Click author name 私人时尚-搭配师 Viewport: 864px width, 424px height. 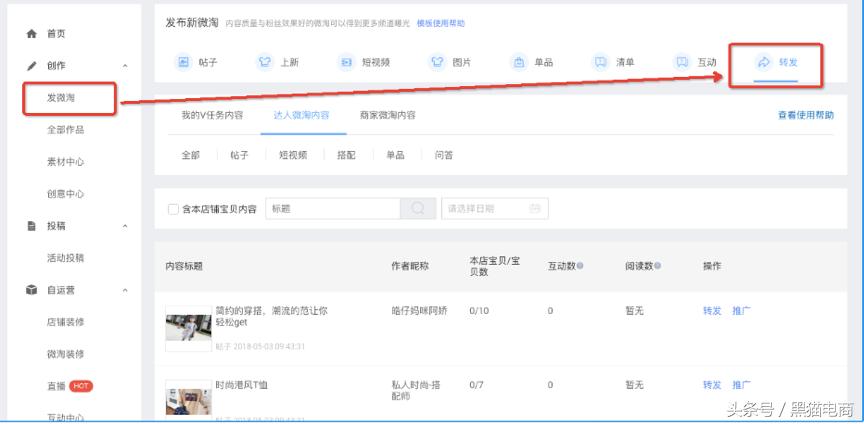416,390
